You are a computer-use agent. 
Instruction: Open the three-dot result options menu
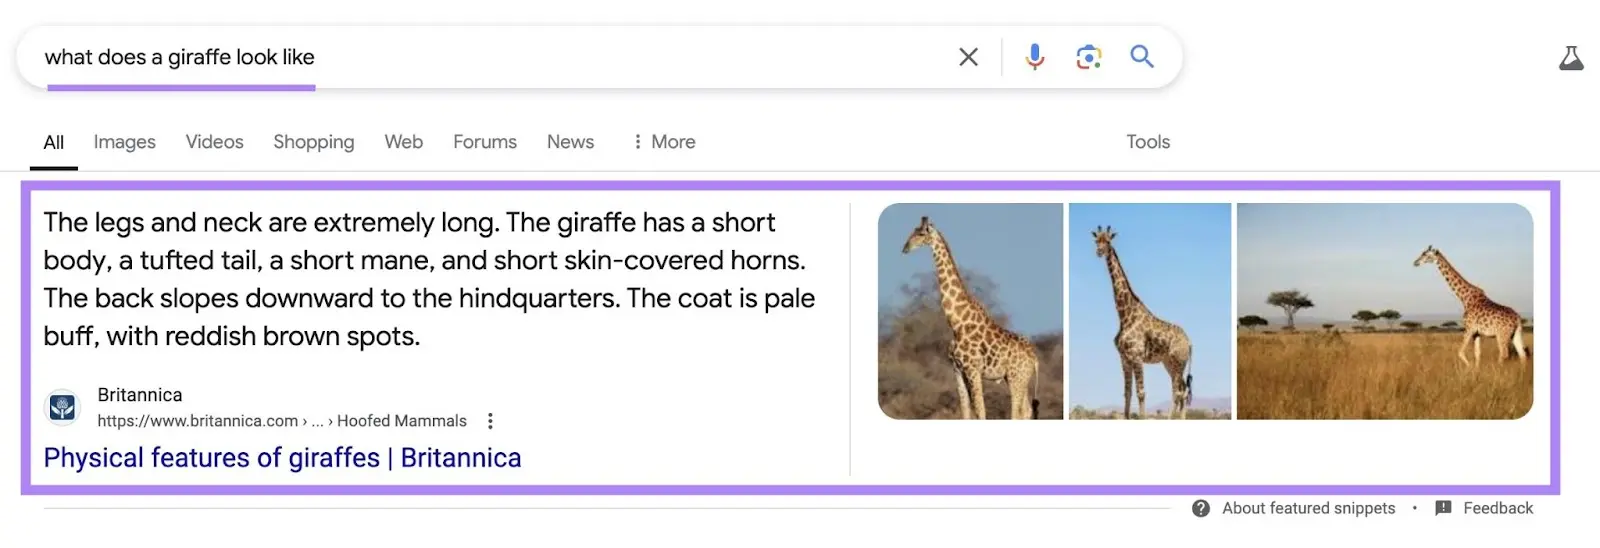[x=490, y=421]
